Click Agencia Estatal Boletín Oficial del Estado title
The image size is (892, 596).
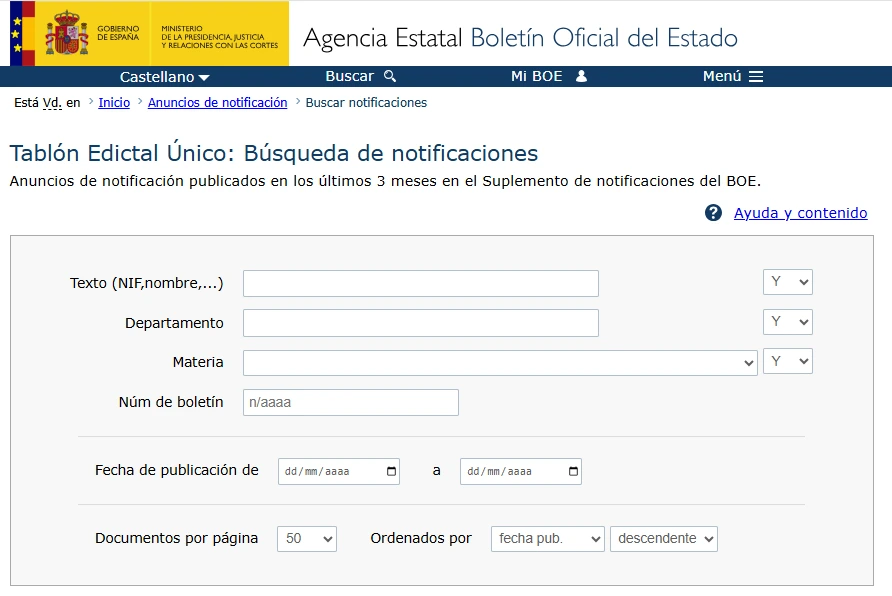(x=520, y=38)
